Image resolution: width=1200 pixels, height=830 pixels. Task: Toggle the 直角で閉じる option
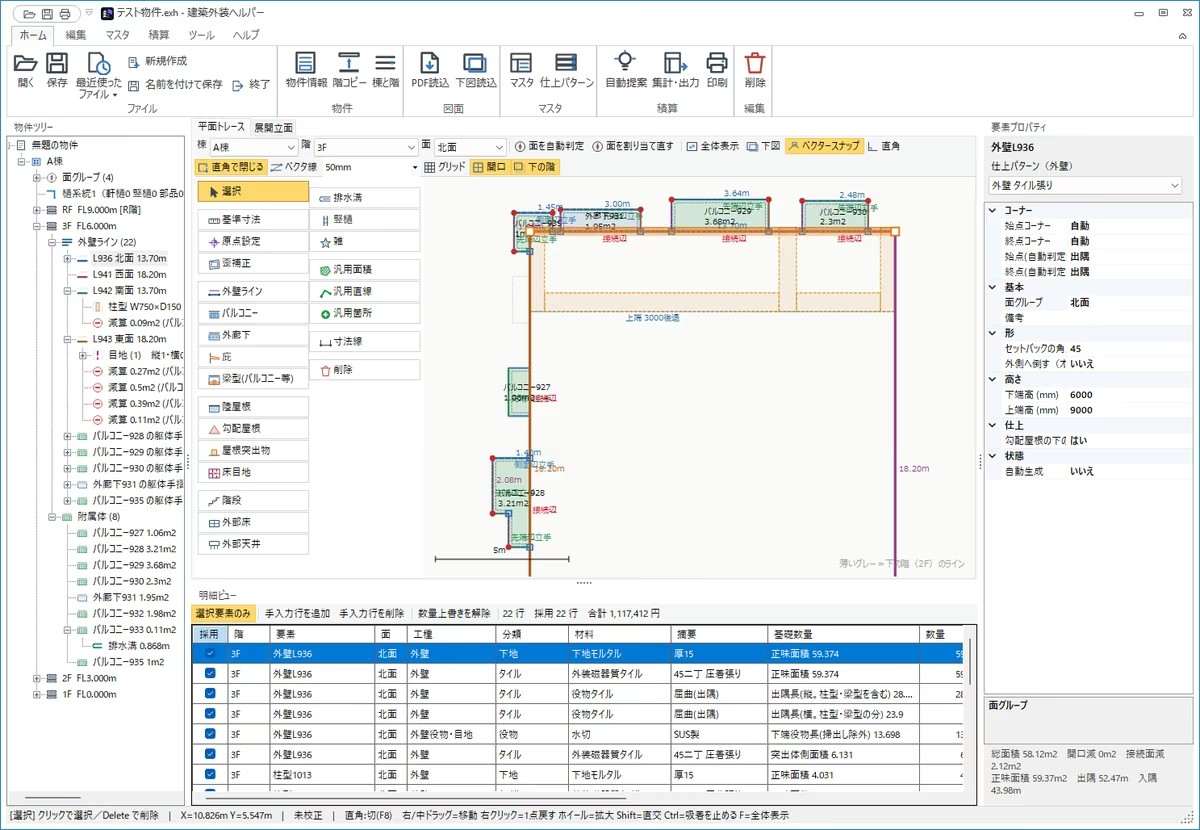pyautogui.click(x=230, y=167)
